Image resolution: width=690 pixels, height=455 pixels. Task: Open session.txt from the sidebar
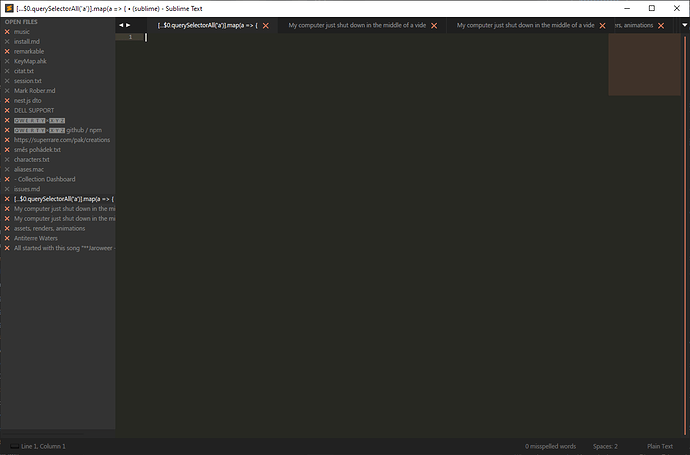pyautogui.click(x=28, y=81)
